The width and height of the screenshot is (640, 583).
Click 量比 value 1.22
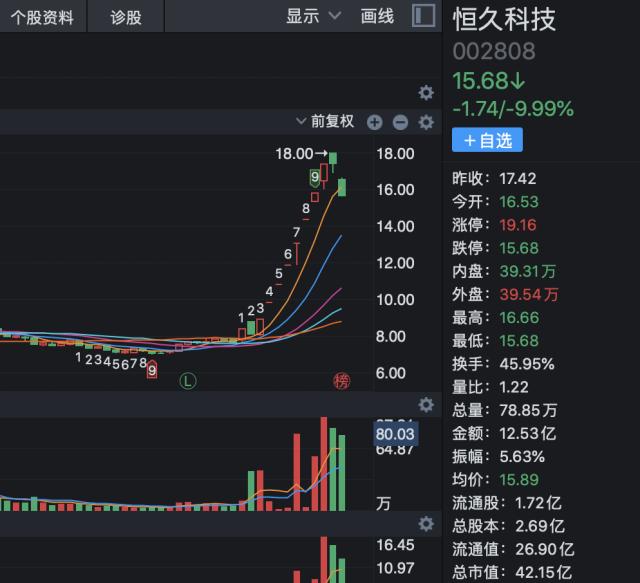pos(514,387)
